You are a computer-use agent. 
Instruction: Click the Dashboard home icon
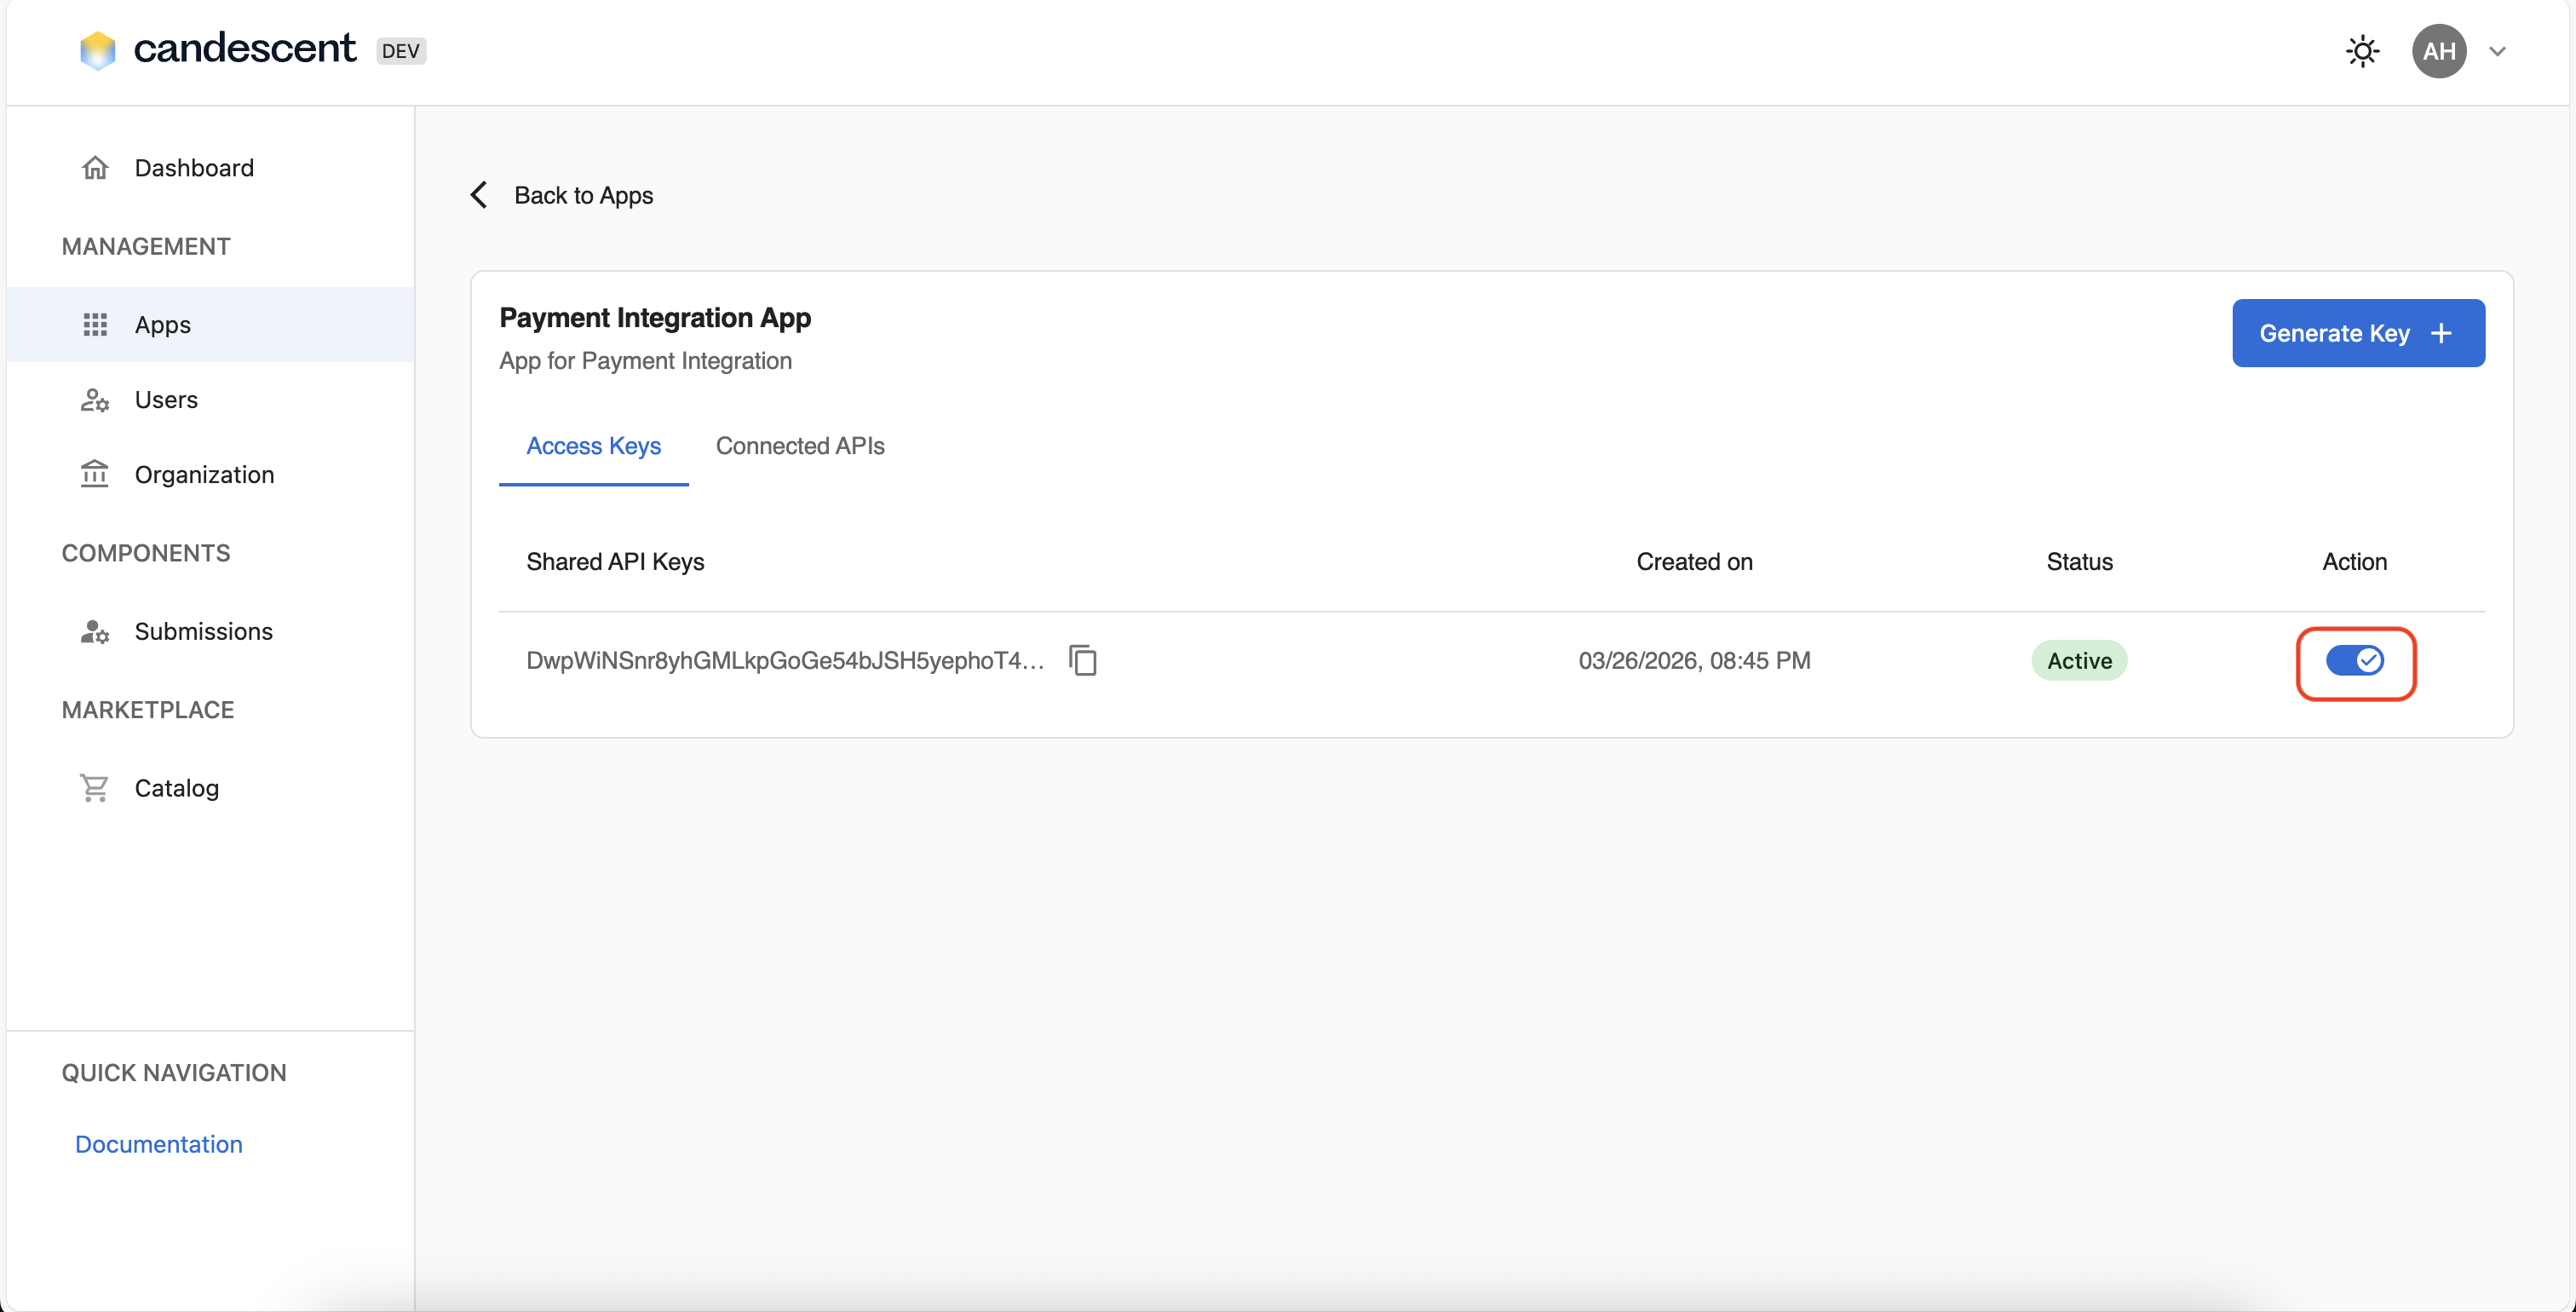click(95, 168)
